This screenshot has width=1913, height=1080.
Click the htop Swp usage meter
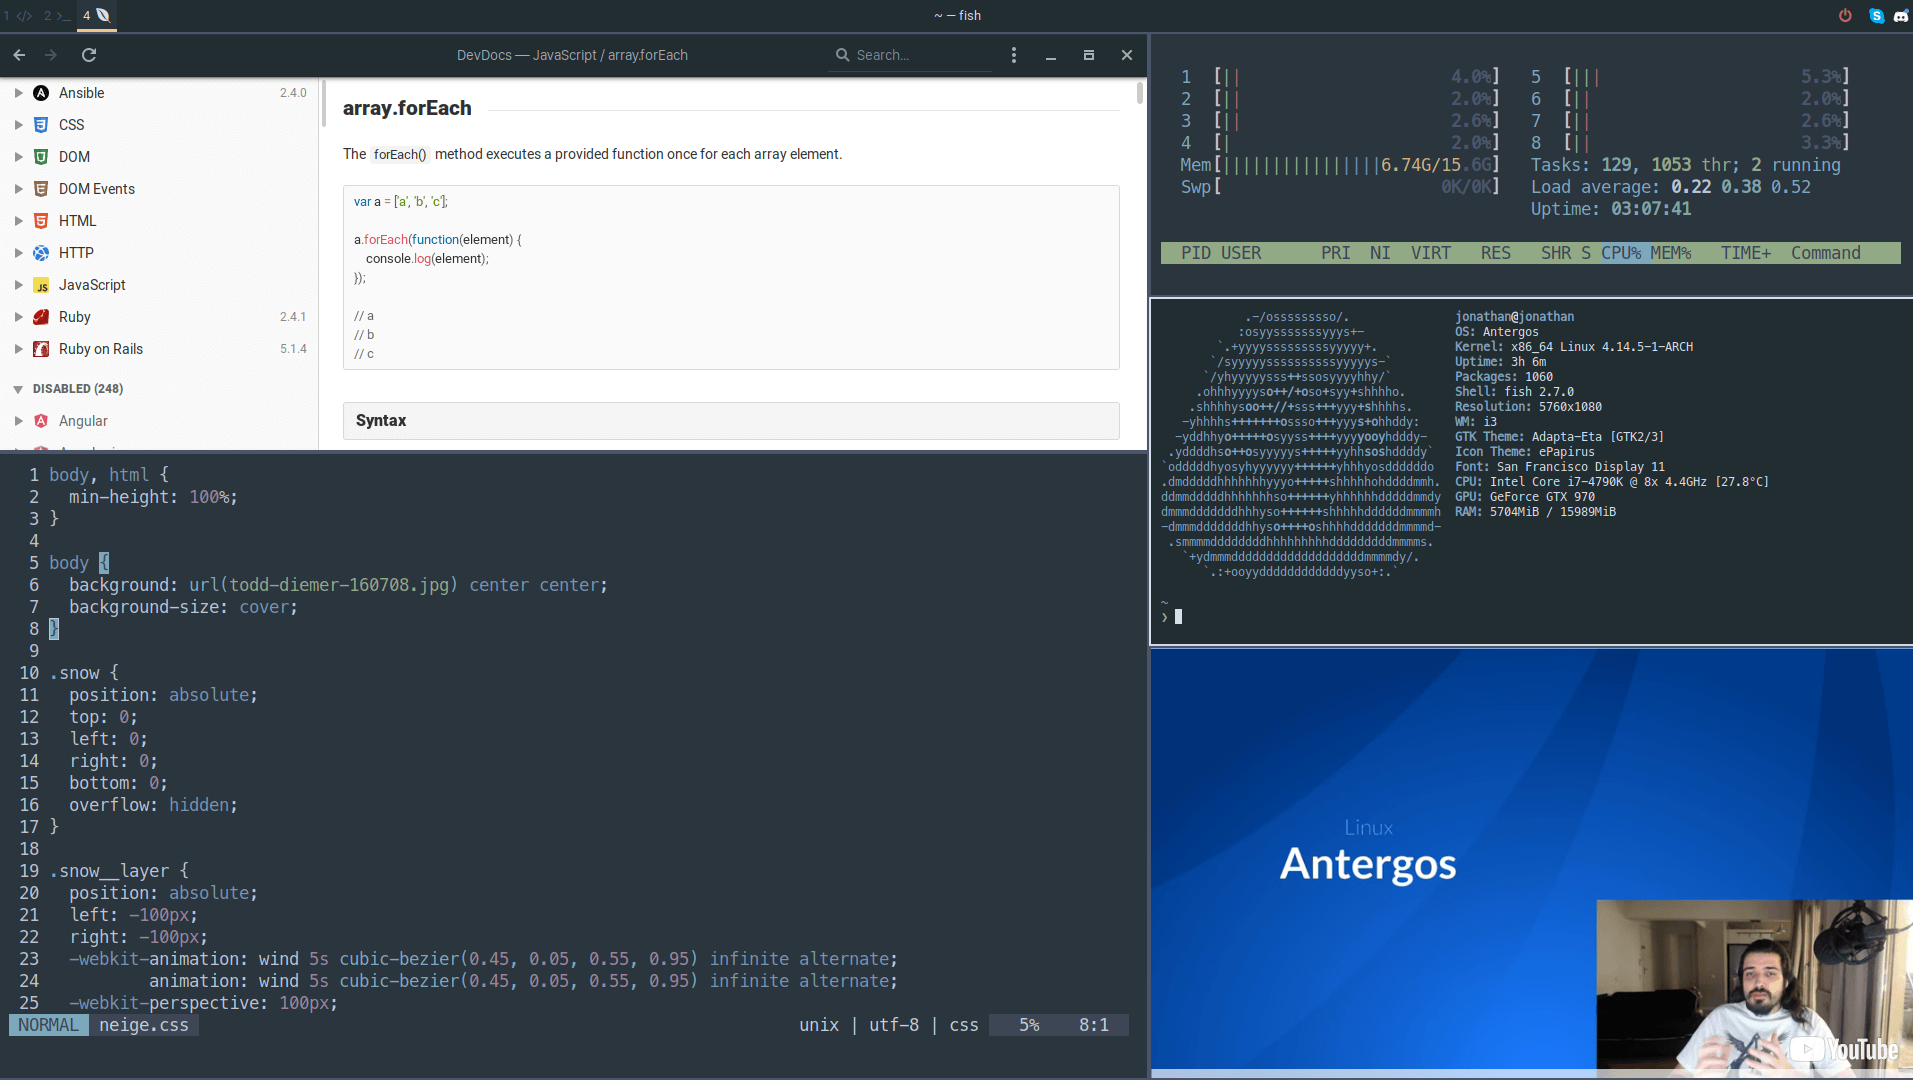click(1340, 187)
